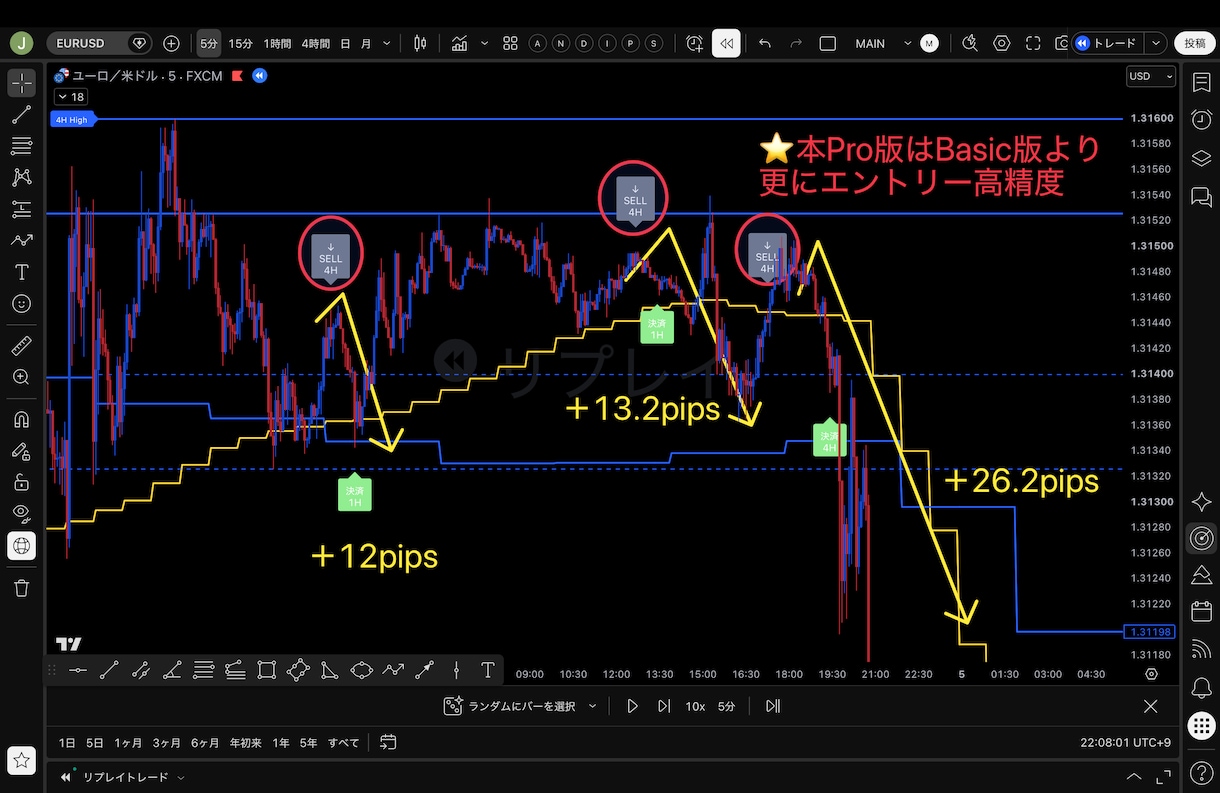Change the 10x replay speed
1220x793 pixels.
coord(695,706)
